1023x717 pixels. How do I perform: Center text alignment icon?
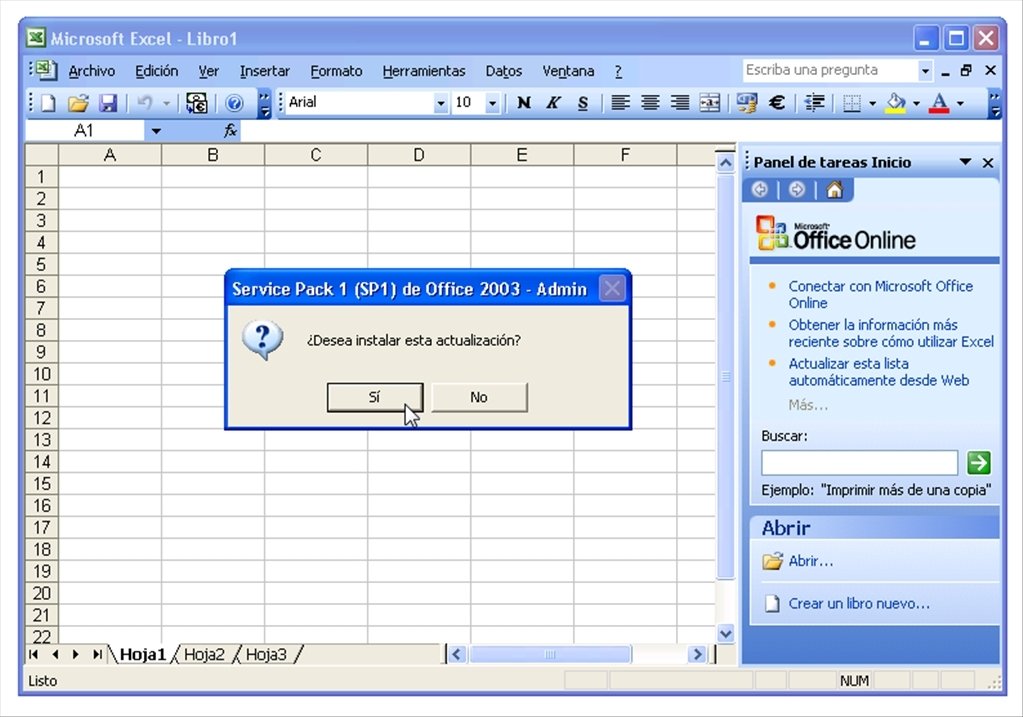pyautogui.click(x=650, y=102)
